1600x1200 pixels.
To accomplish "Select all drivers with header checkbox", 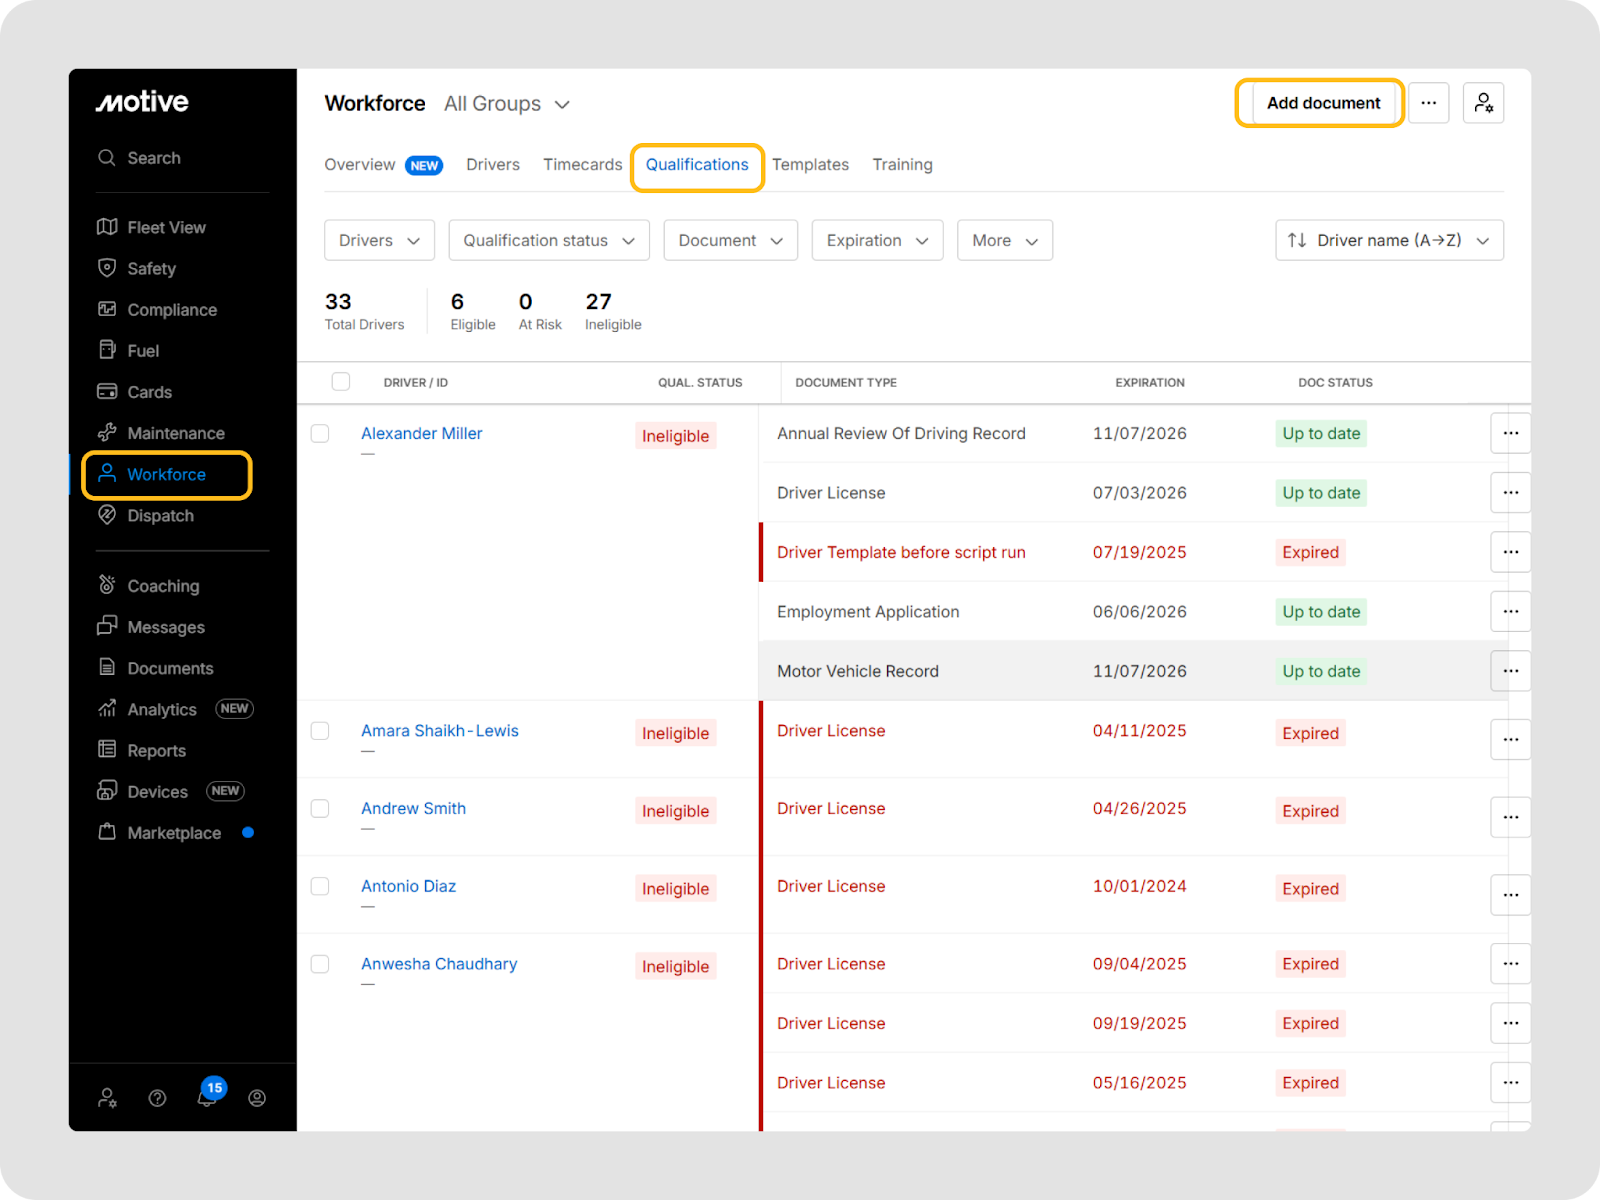I will pos(341,382).
